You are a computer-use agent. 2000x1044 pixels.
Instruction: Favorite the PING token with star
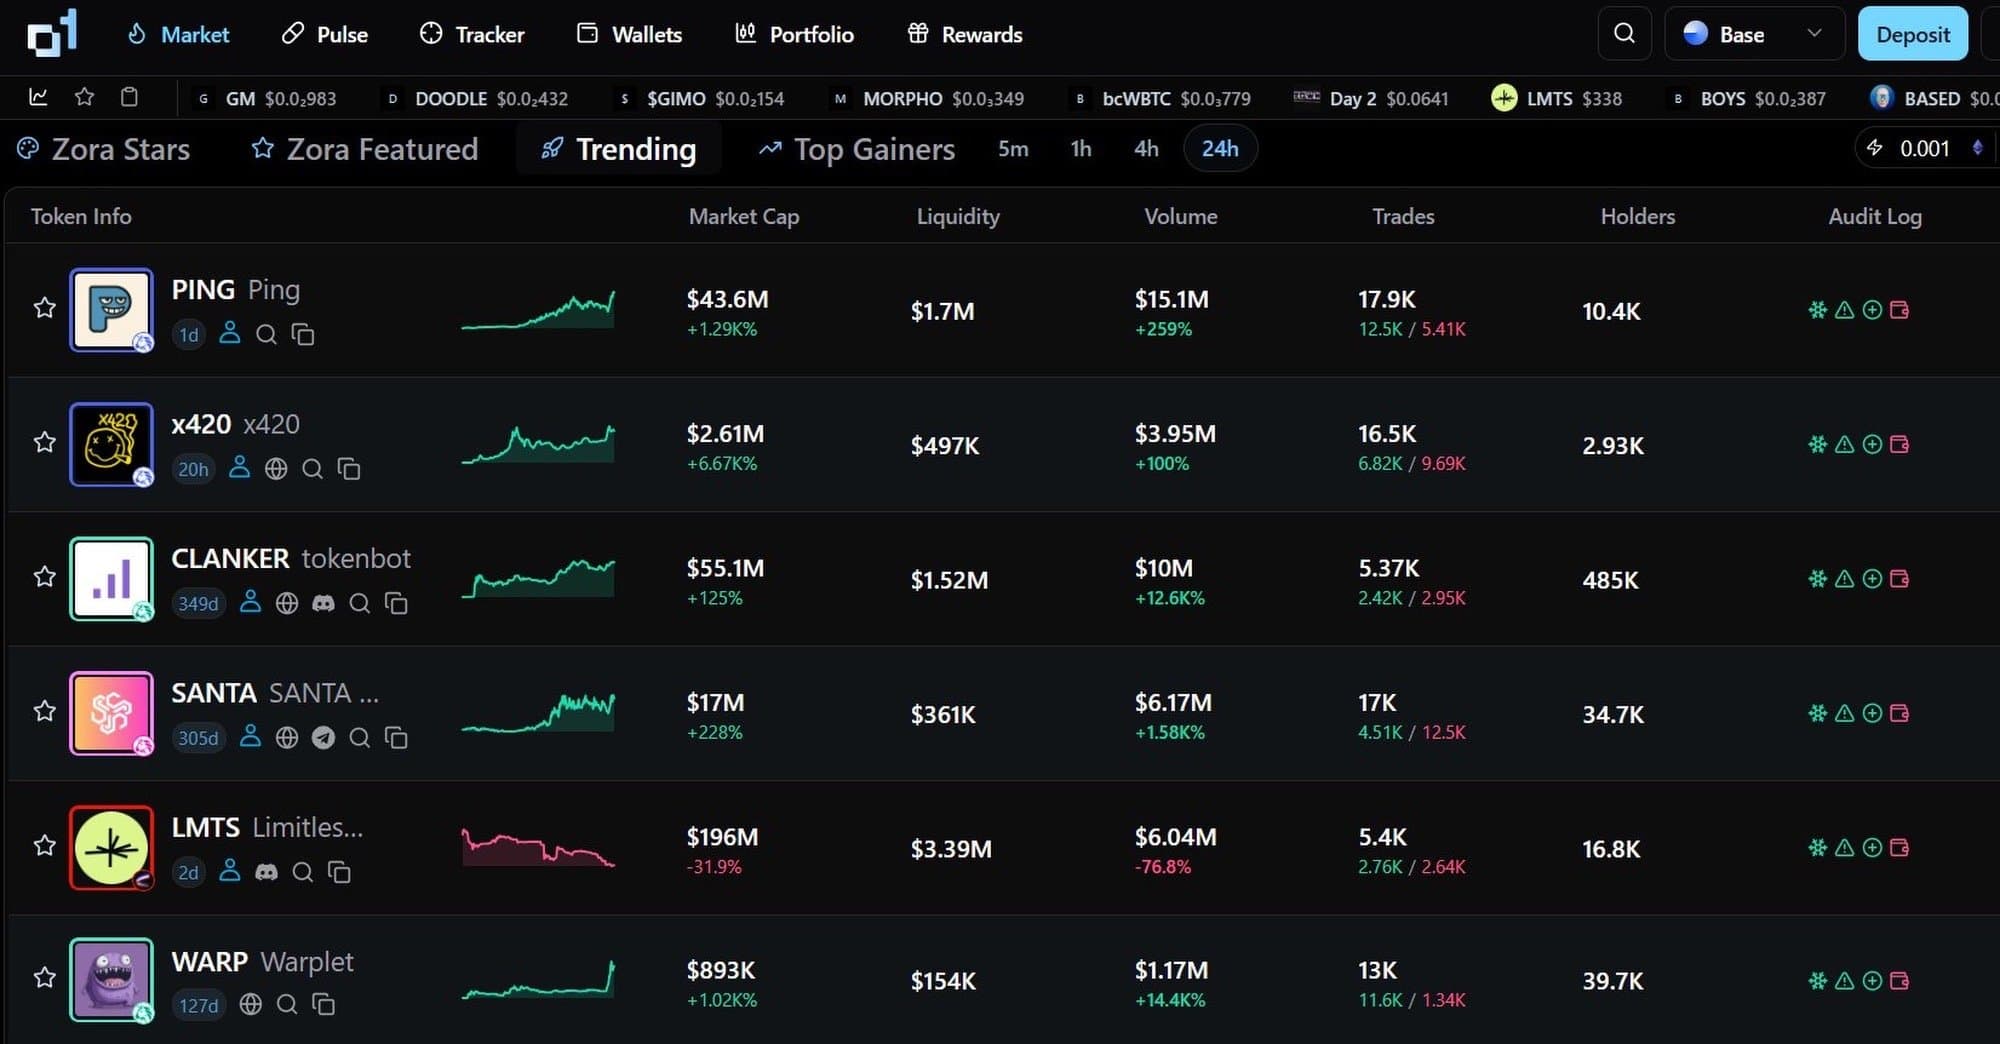44,308
